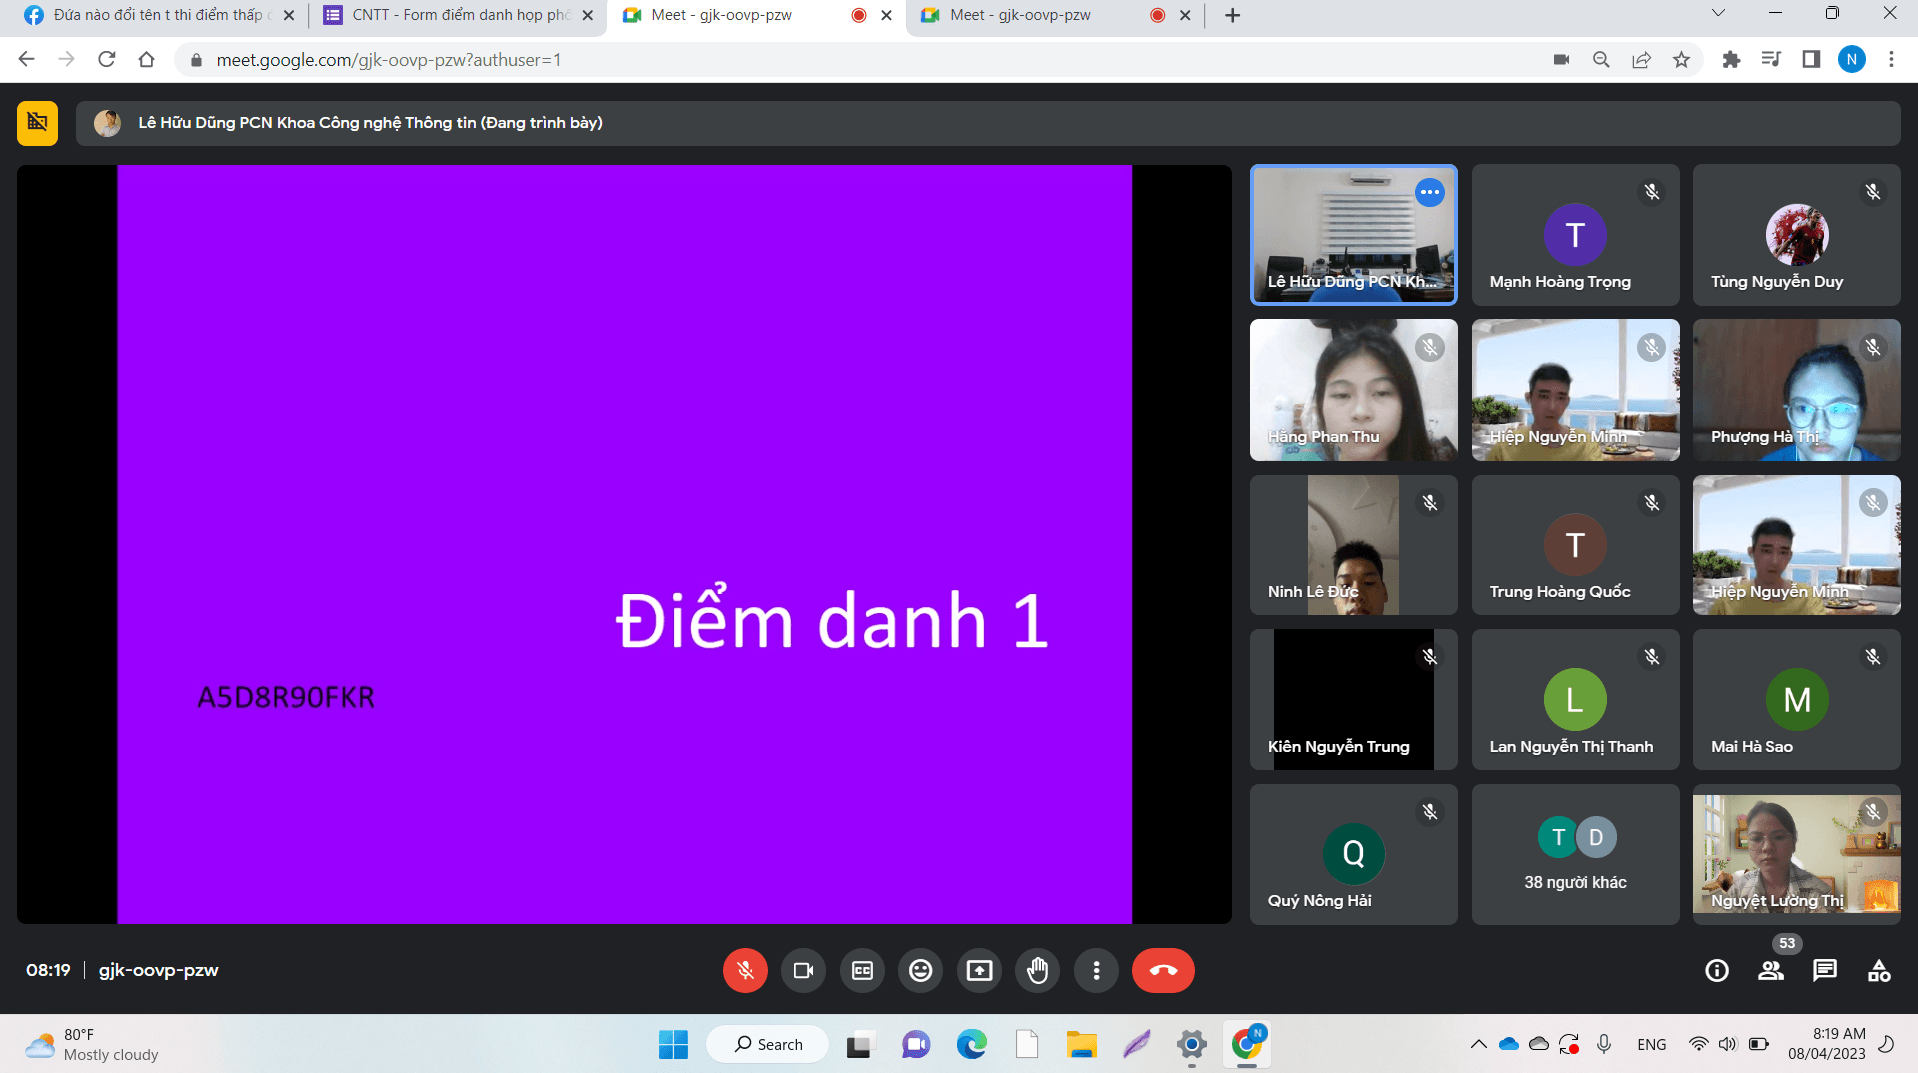This screenshot has height=1073, width=1918.
Task: Open the chat panel icon
Action: 1825,970
